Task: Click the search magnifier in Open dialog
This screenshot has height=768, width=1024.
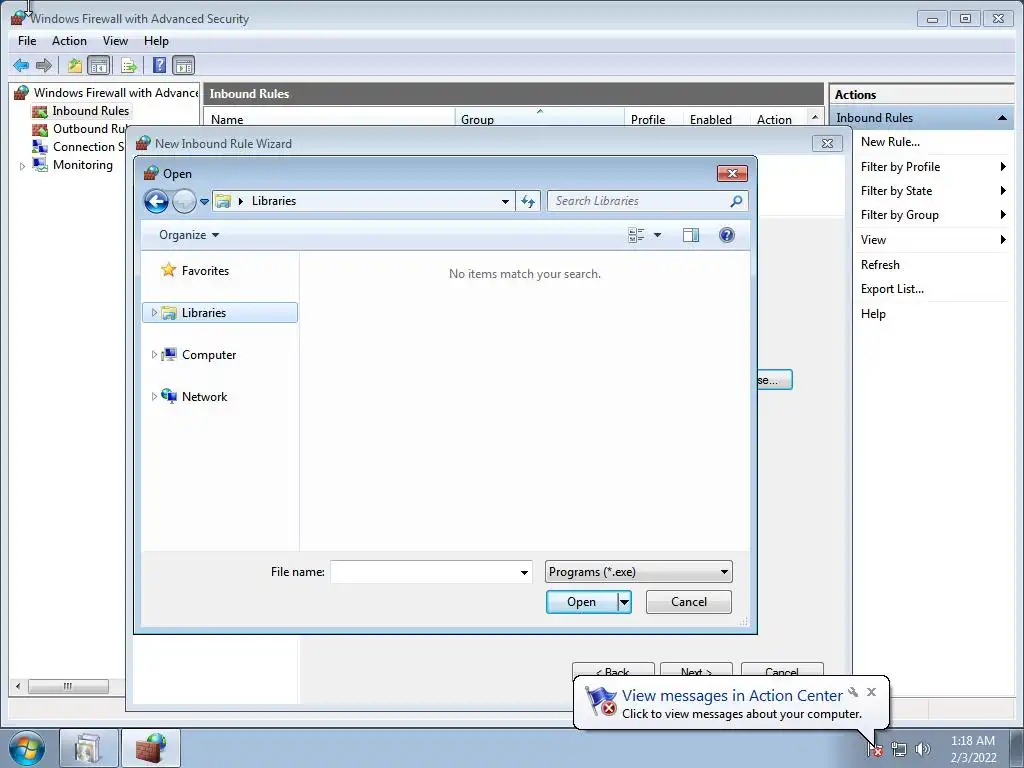Action: 736,201
